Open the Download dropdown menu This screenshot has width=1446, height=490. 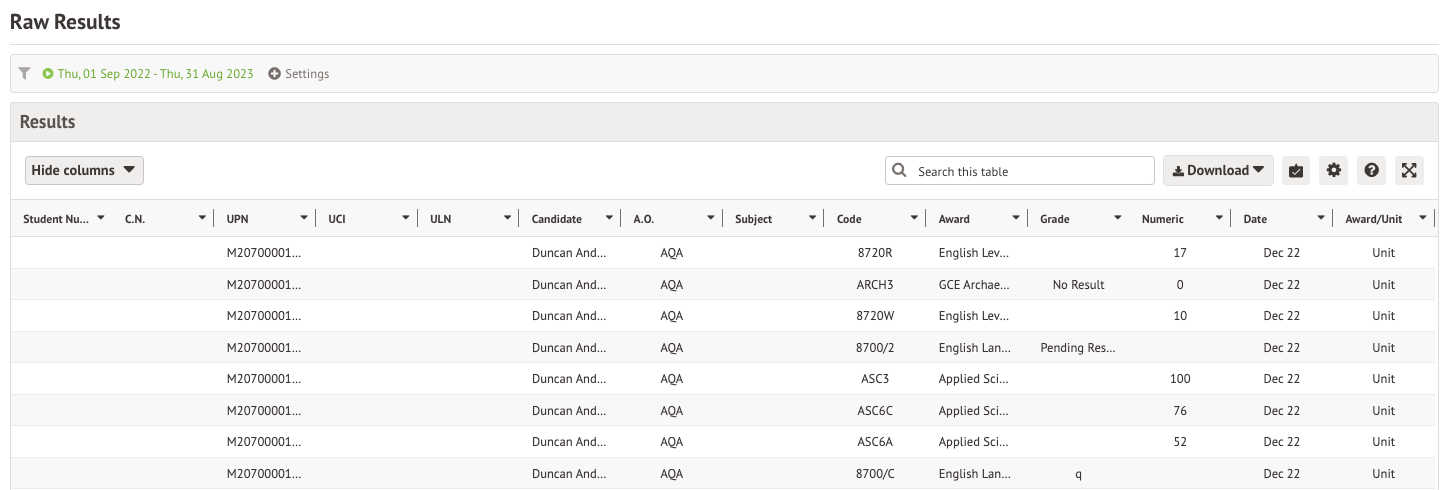[x=1217, y=171]
